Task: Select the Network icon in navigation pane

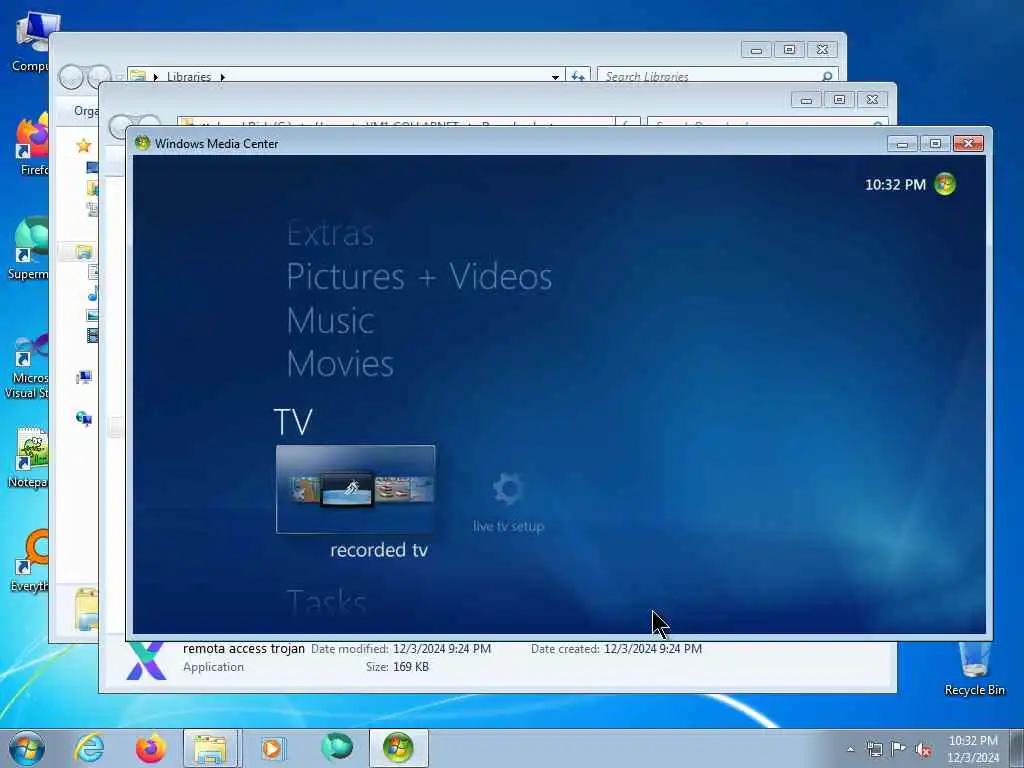Action: point(84,418)
